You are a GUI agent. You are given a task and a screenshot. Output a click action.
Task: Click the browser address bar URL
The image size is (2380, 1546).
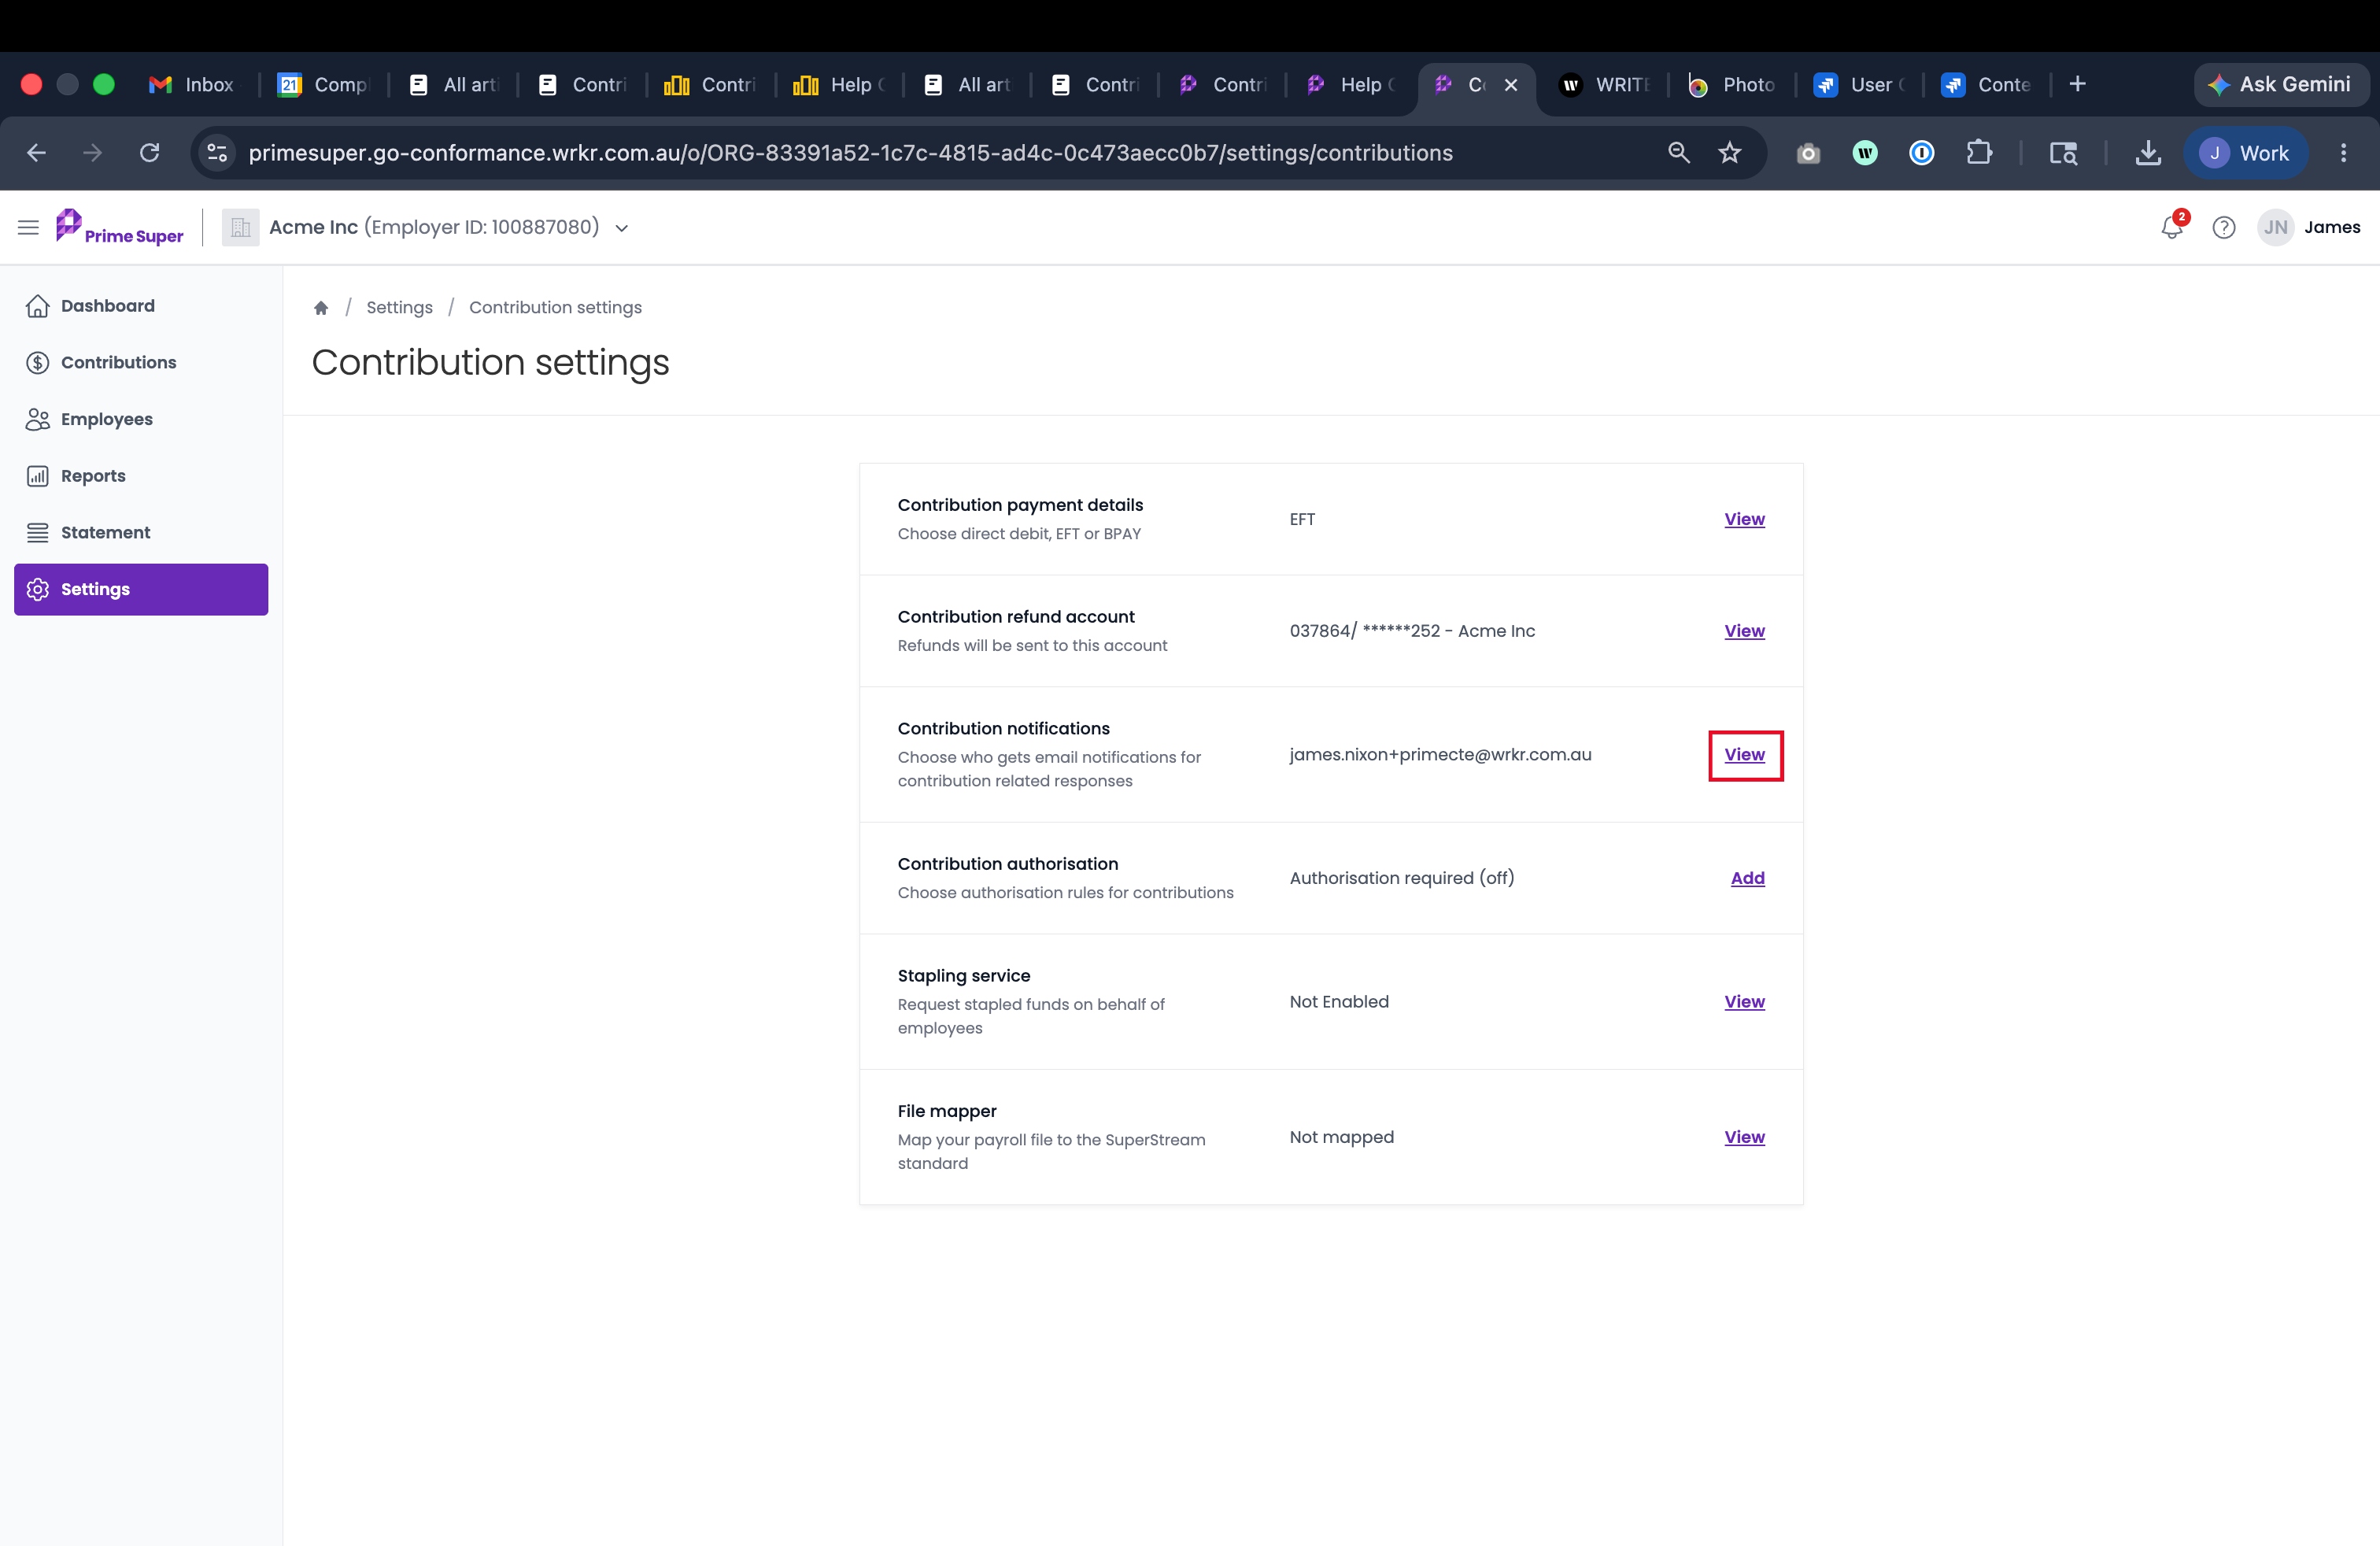(850, 153)
